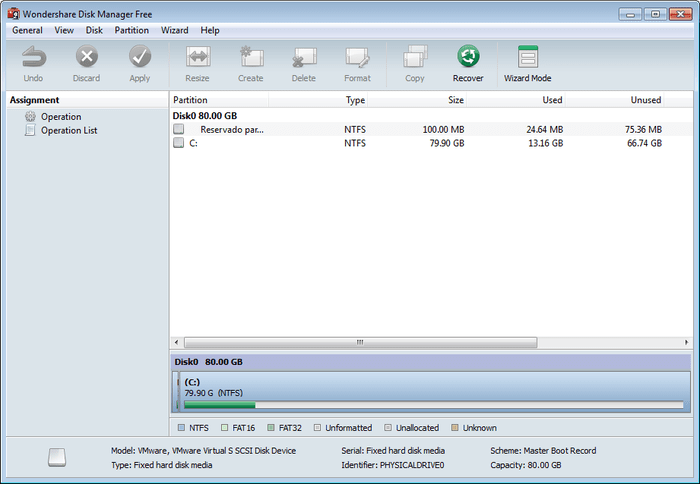Sort by the Unused column header

point(615,100)
